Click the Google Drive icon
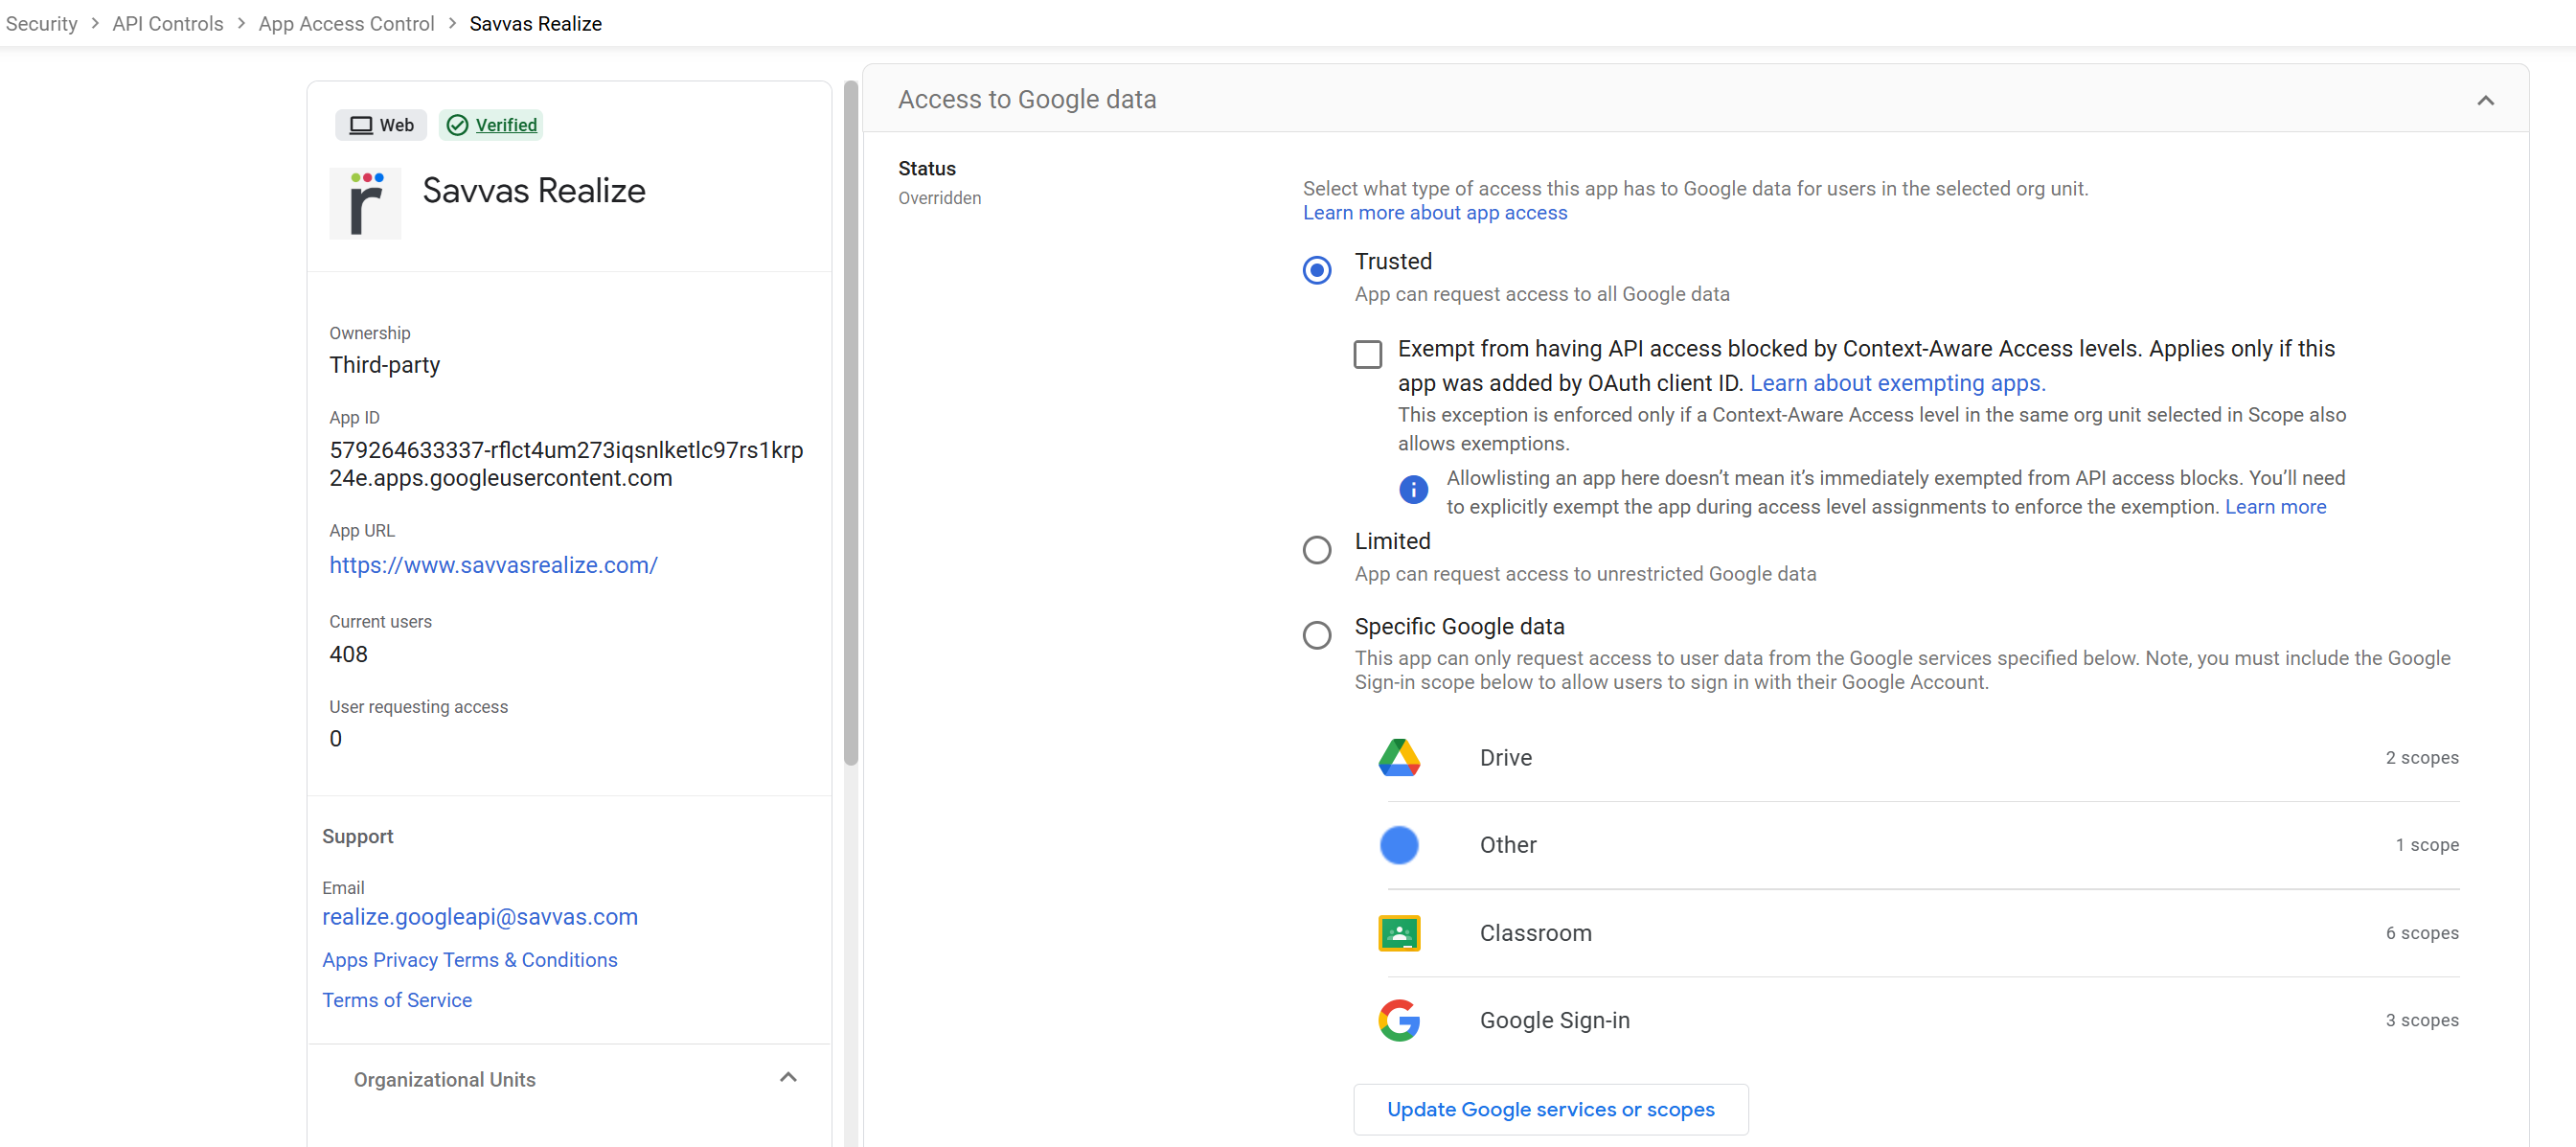2576x1147 pixels. coord(1399,758)
